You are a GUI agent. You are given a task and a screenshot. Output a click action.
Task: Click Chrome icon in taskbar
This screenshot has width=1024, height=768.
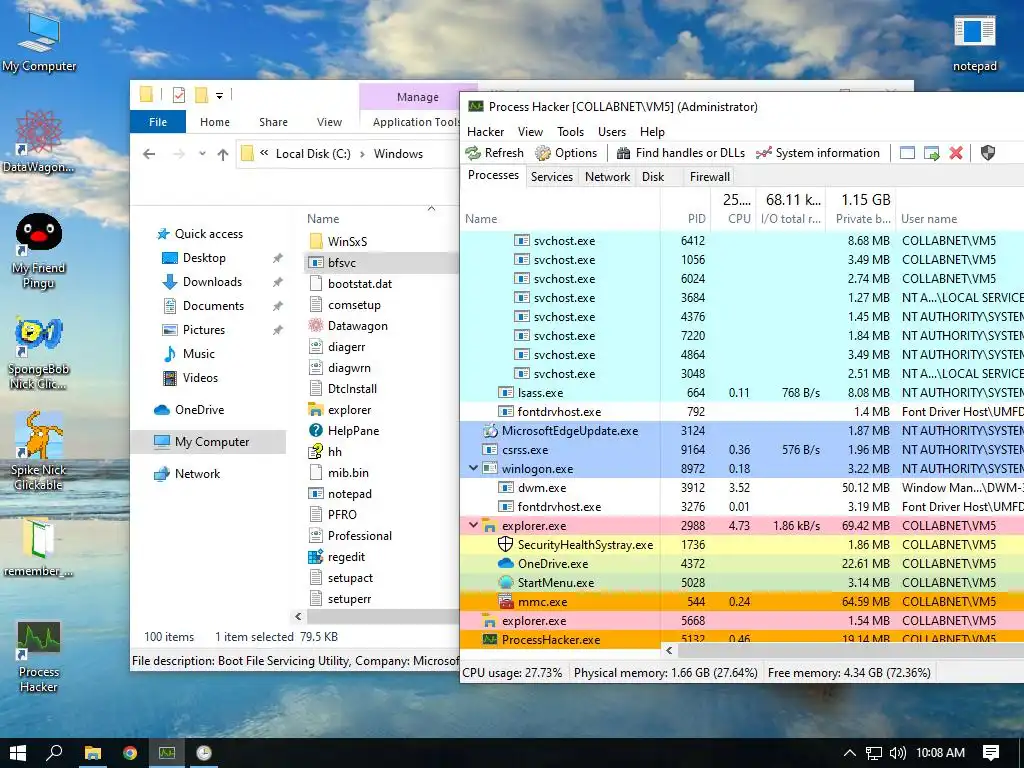130,753
